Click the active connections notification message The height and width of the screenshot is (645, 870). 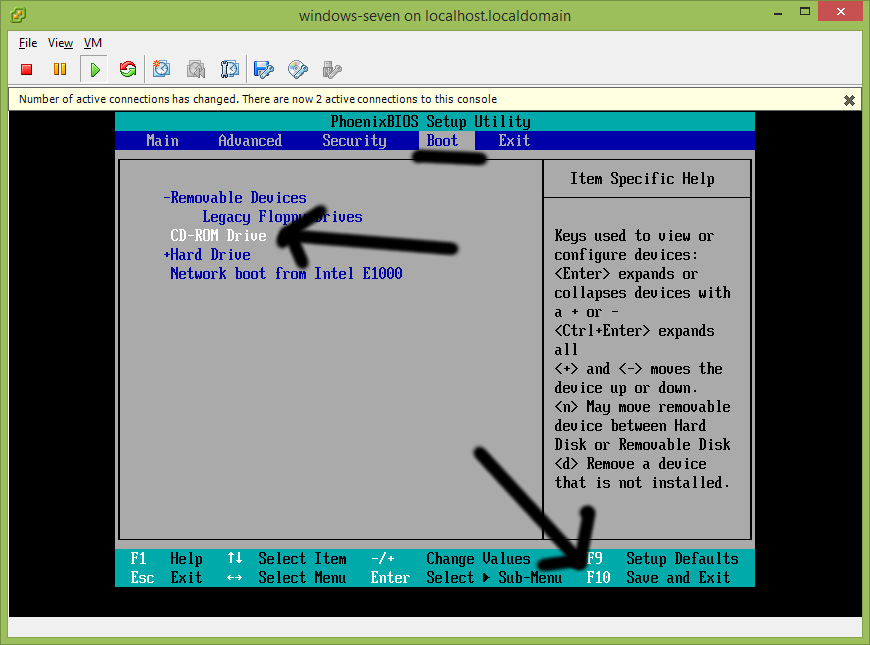click(x=258, y=99)
